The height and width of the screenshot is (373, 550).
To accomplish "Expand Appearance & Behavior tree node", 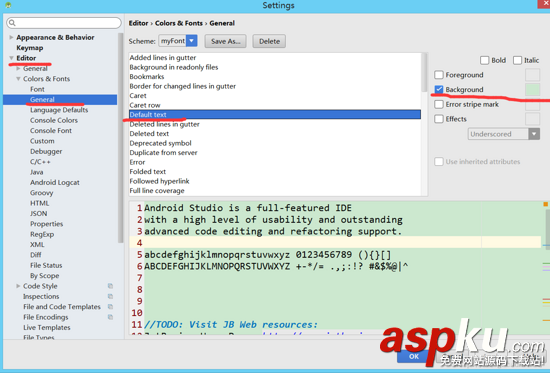I will (11, 37).
